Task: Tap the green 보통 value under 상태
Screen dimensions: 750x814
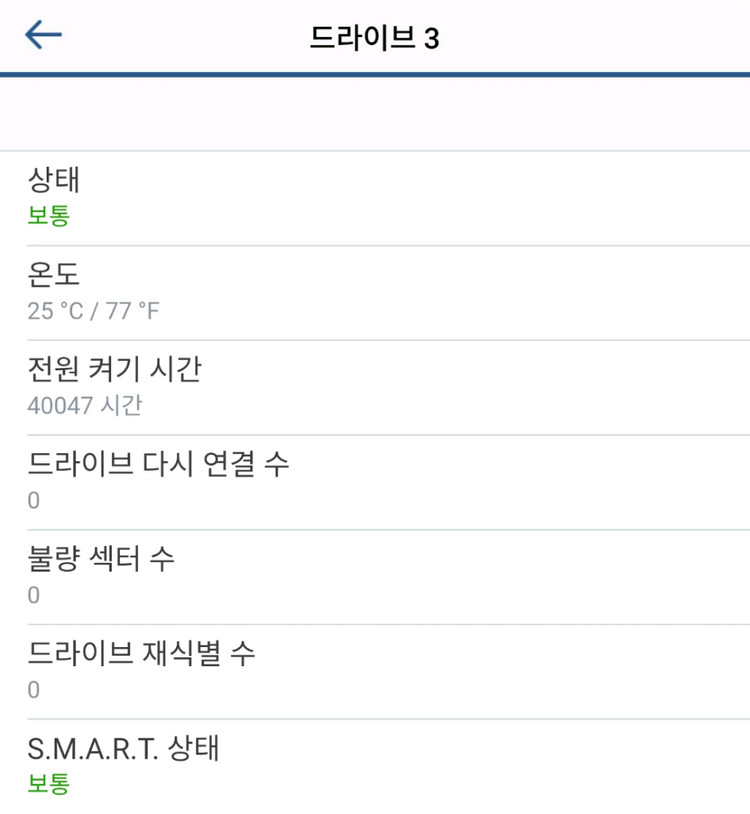Action: coord(49,215)
